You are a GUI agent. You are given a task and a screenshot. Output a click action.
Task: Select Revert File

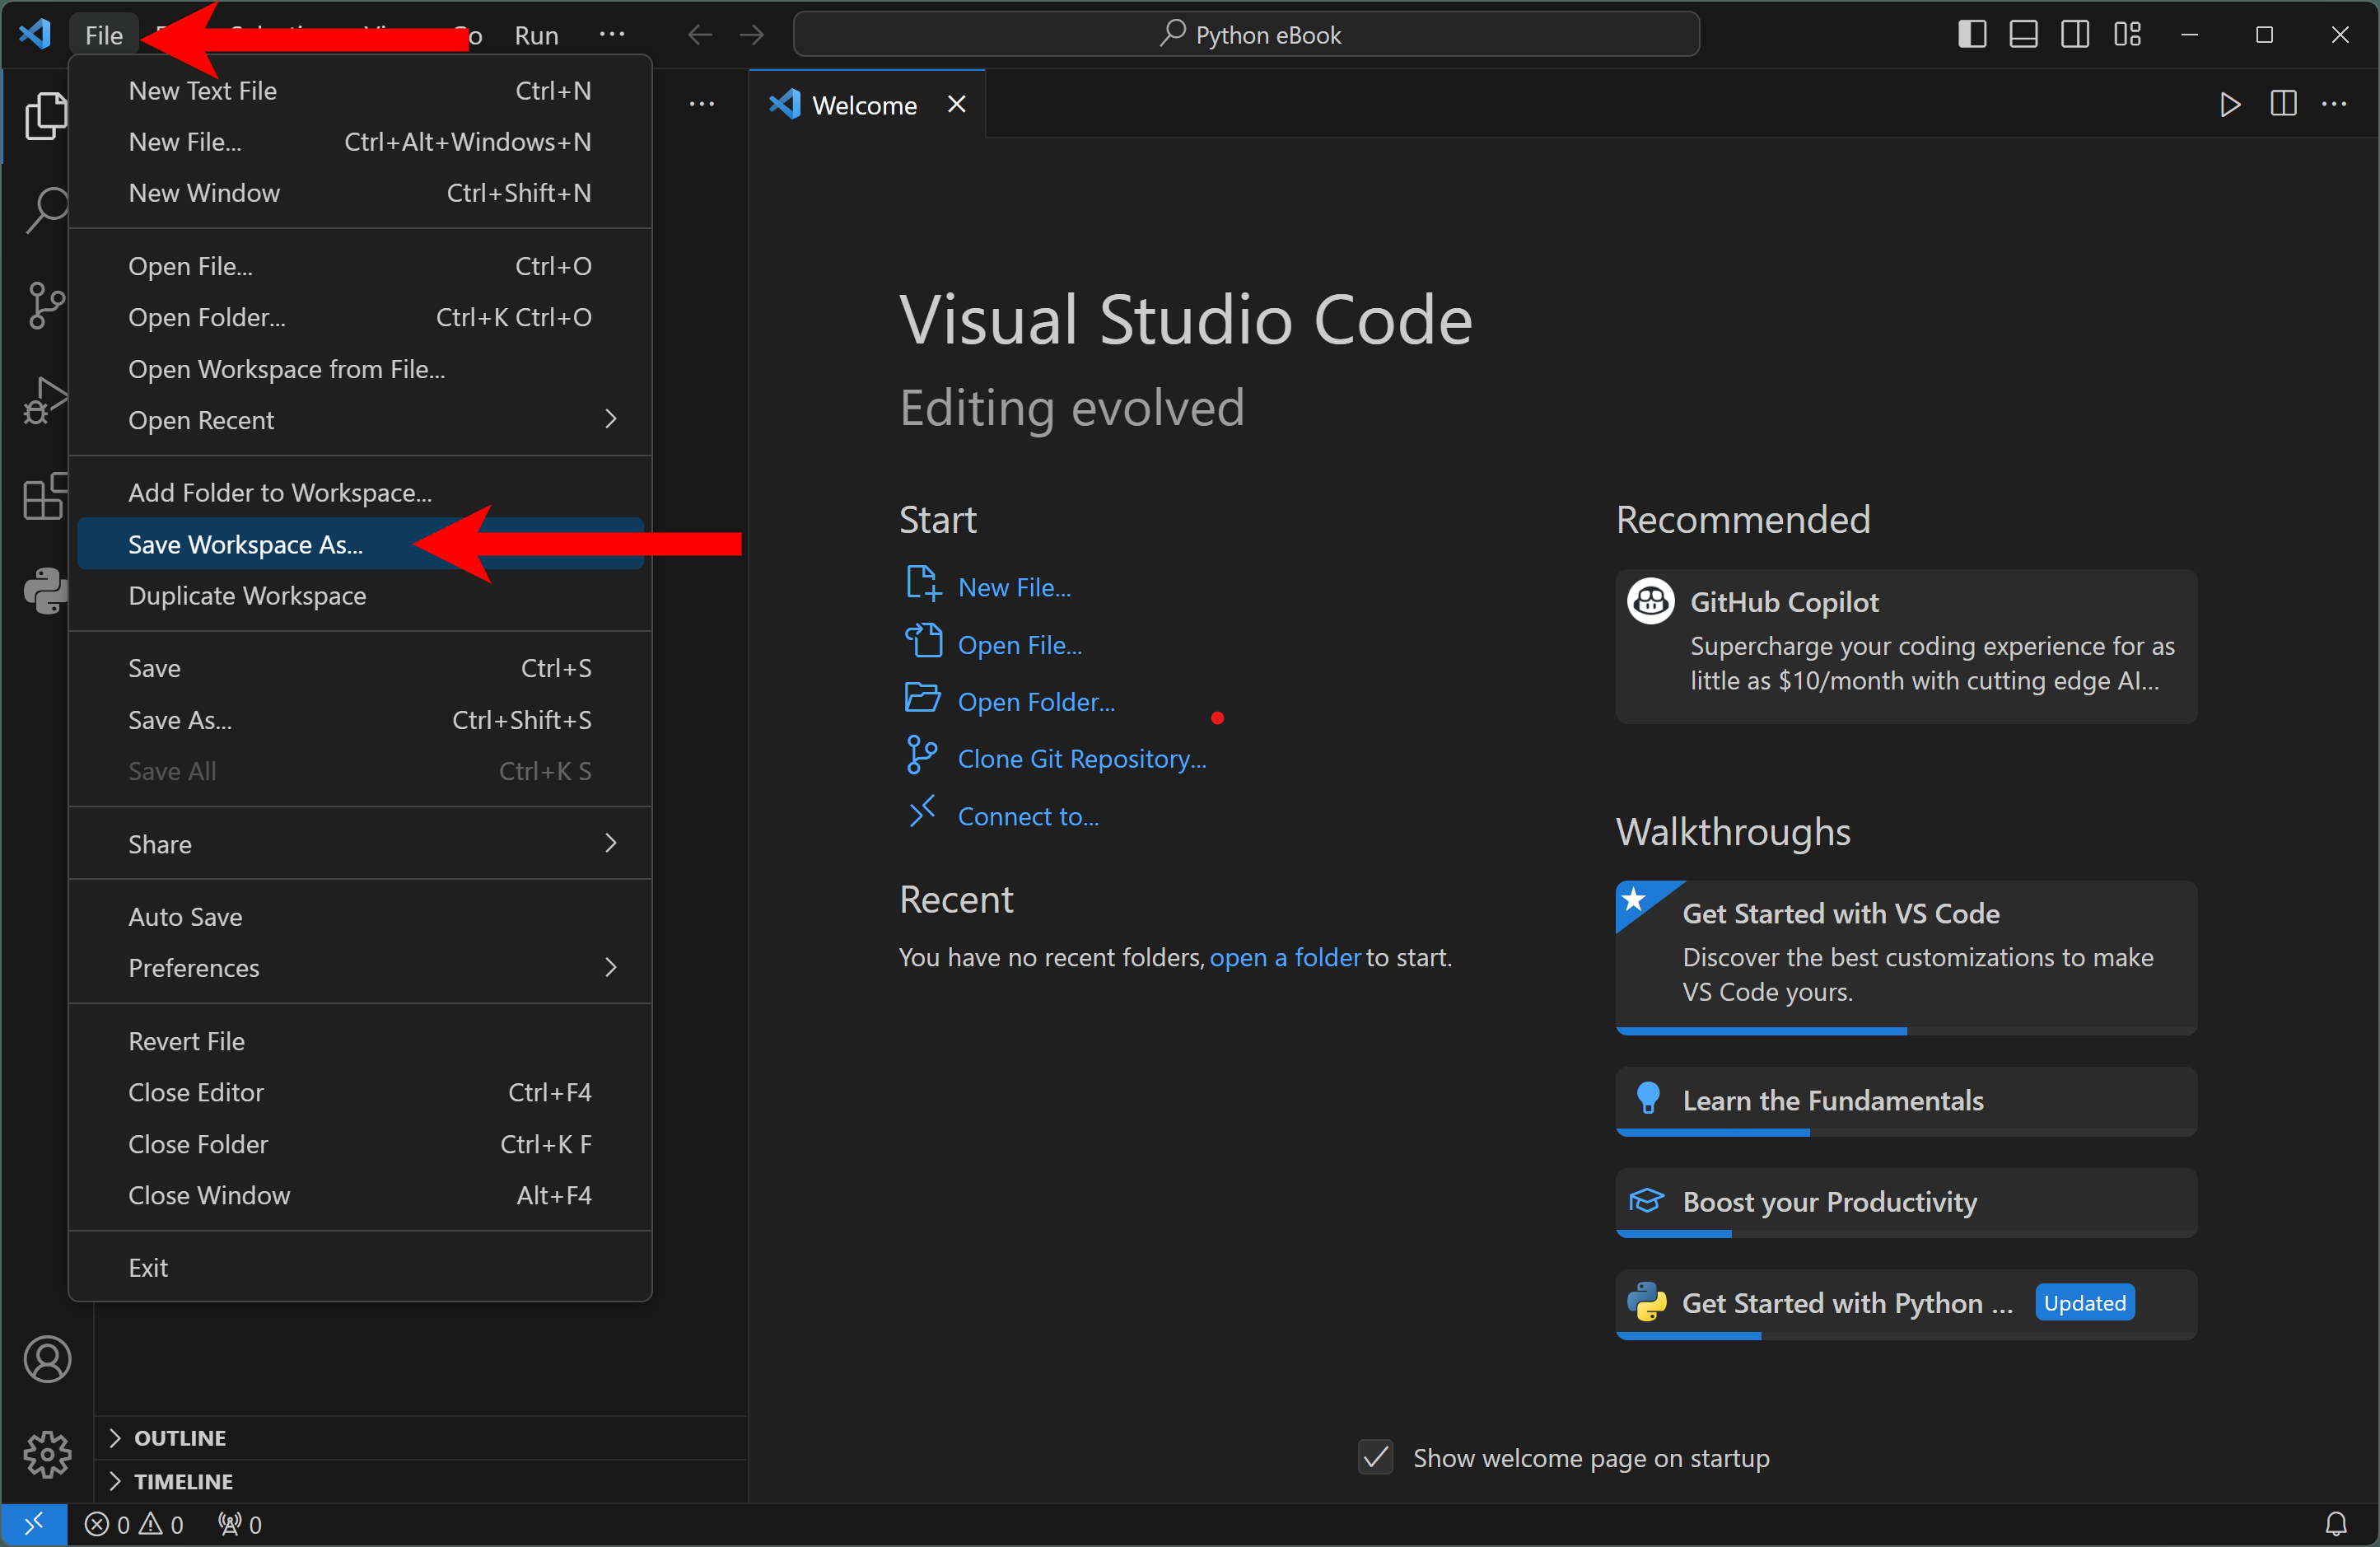click(360, 1041)
